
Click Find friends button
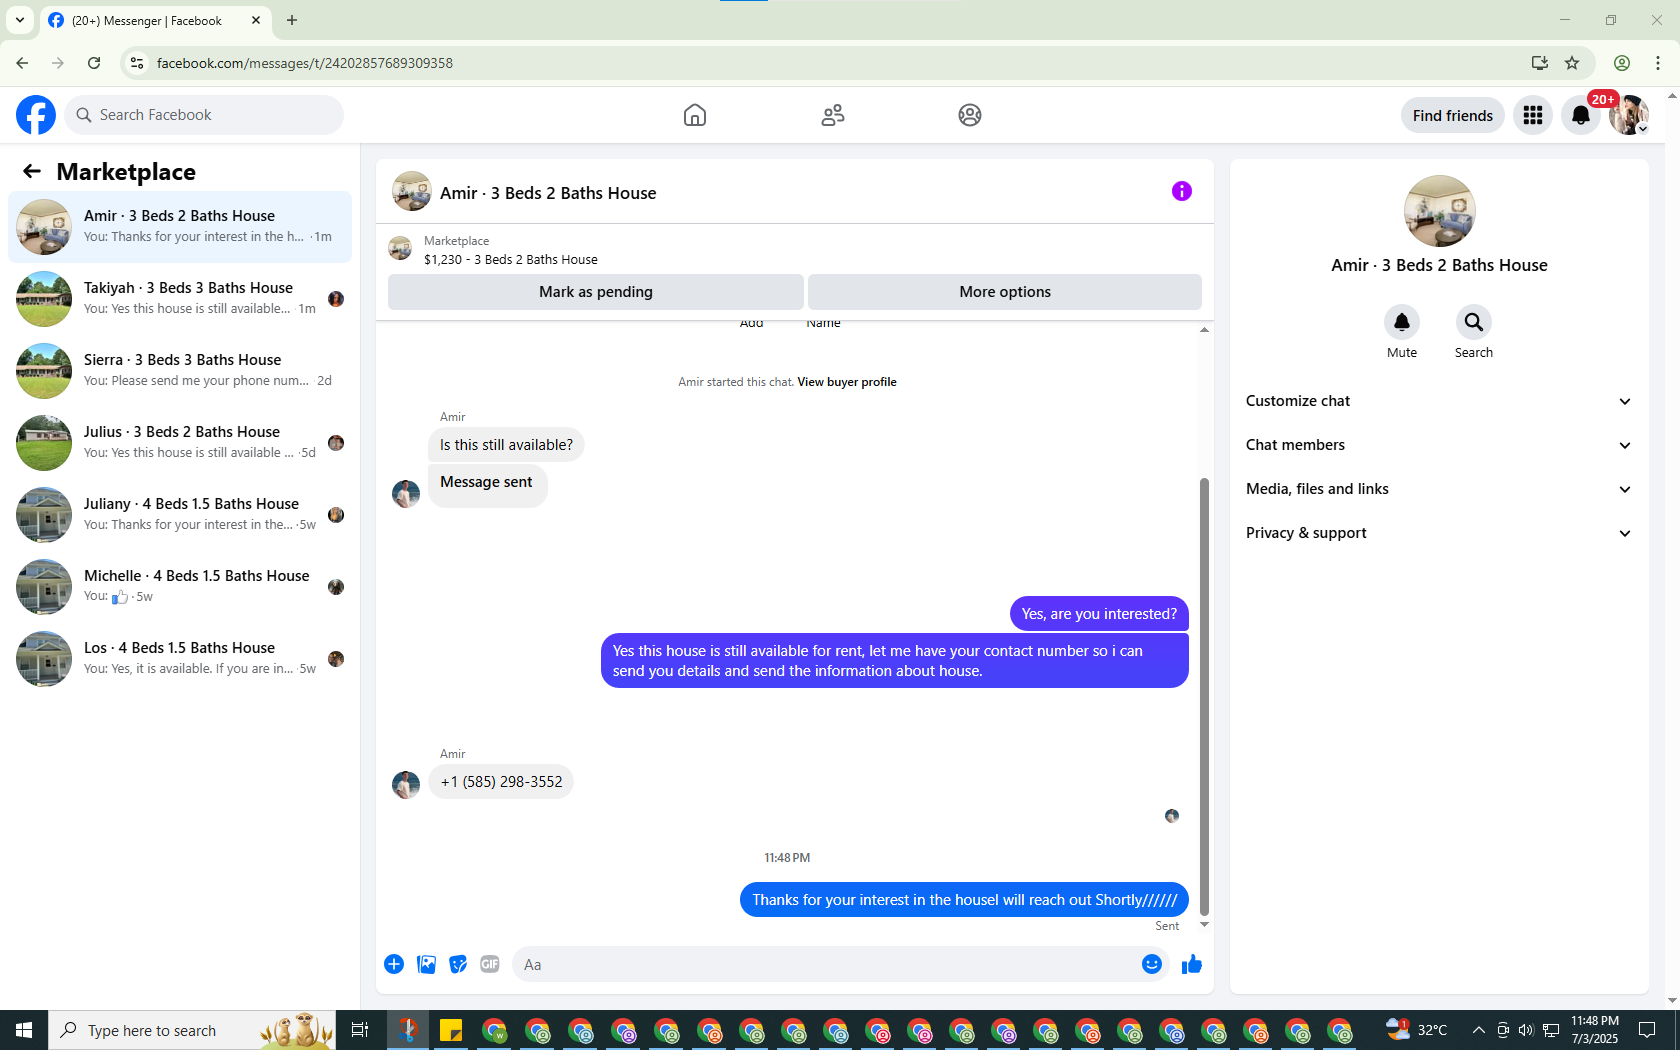point(1453,115)
